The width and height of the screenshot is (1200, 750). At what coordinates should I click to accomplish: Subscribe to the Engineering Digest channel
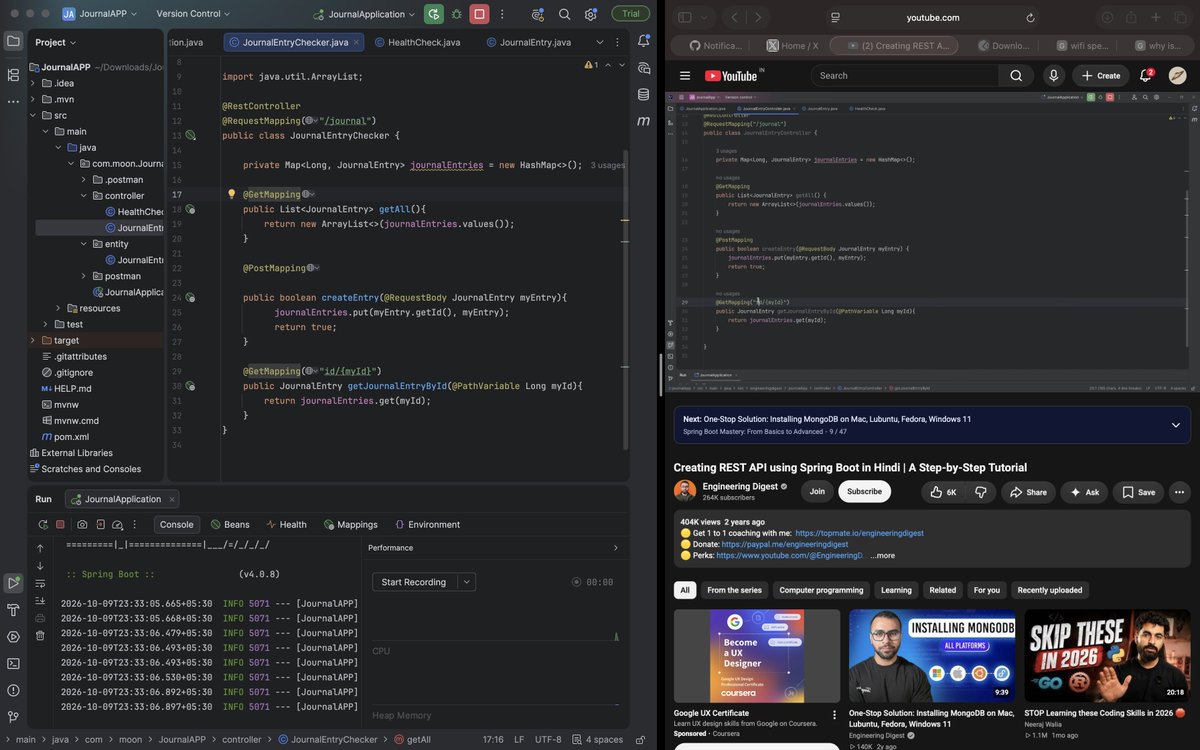click(864, 492)
